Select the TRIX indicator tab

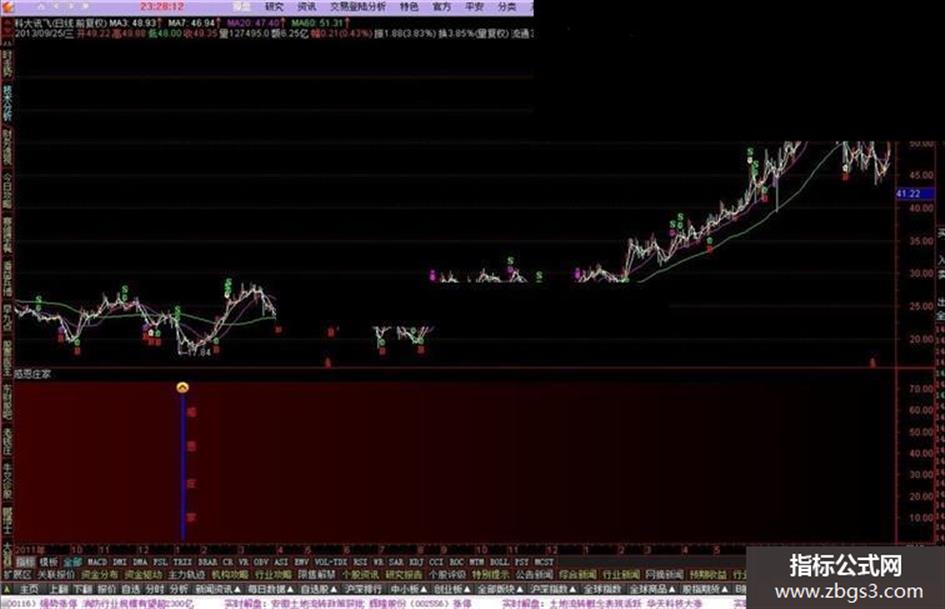point(182,562)
